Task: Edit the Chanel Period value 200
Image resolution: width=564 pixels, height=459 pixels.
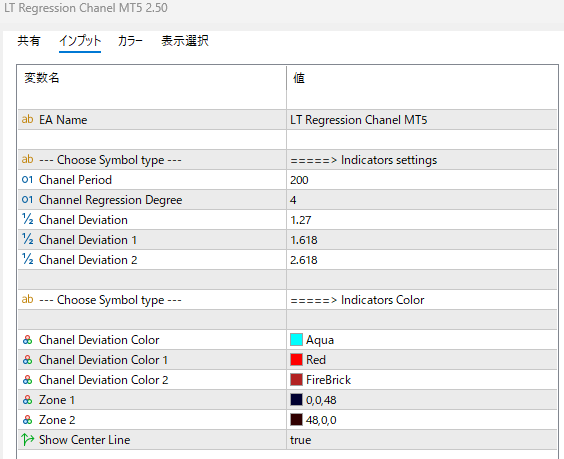Action: click(422, 180)
